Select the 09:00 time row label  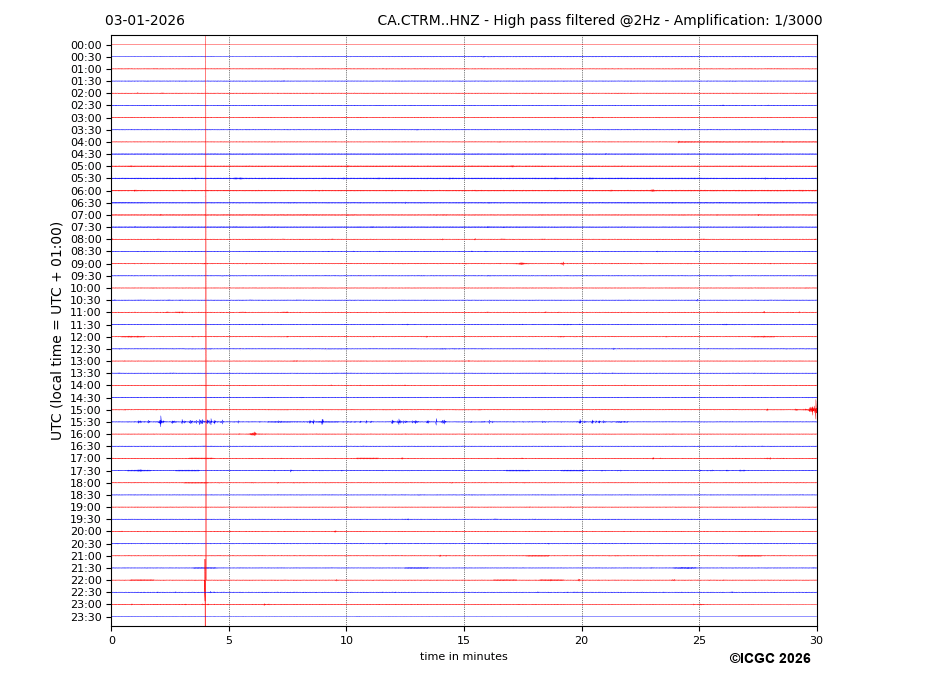click(85, 264)
